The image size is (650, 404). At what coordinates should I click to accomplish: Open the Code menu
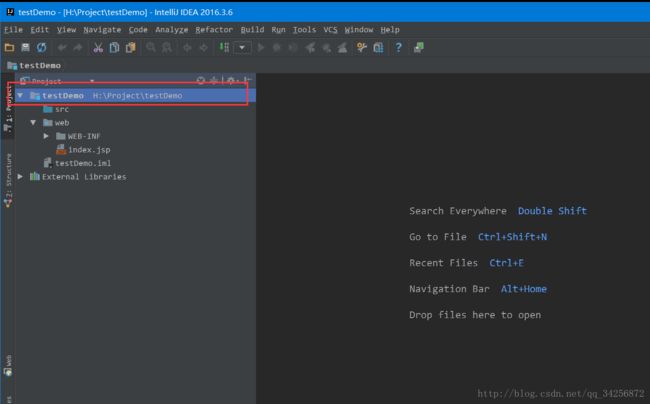(x=138, y=30)
